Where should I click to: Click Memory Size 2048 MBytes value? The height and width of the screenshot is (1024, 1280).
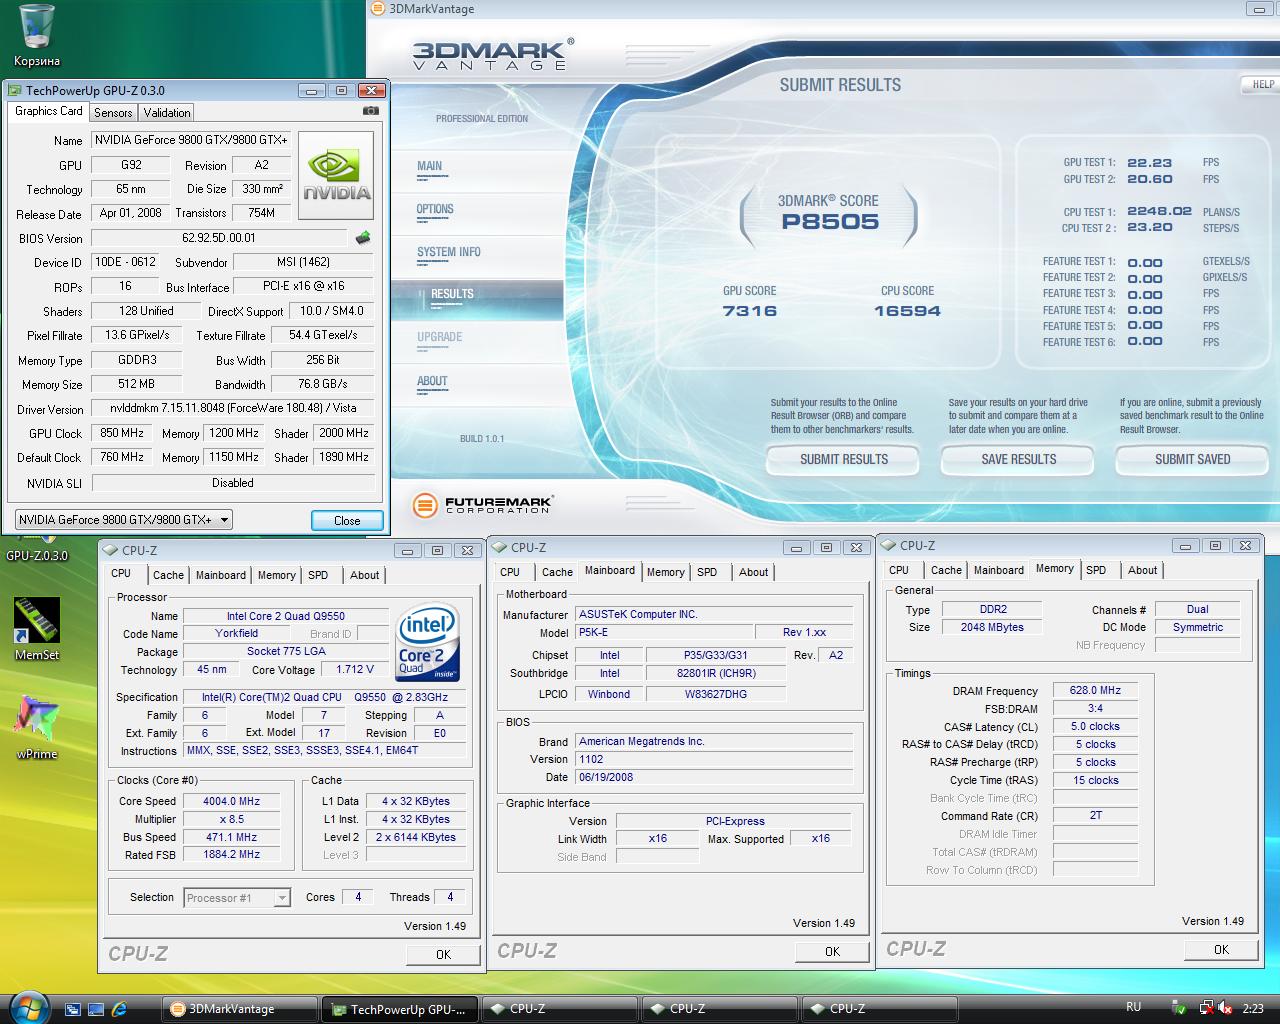tap(992, 627)
